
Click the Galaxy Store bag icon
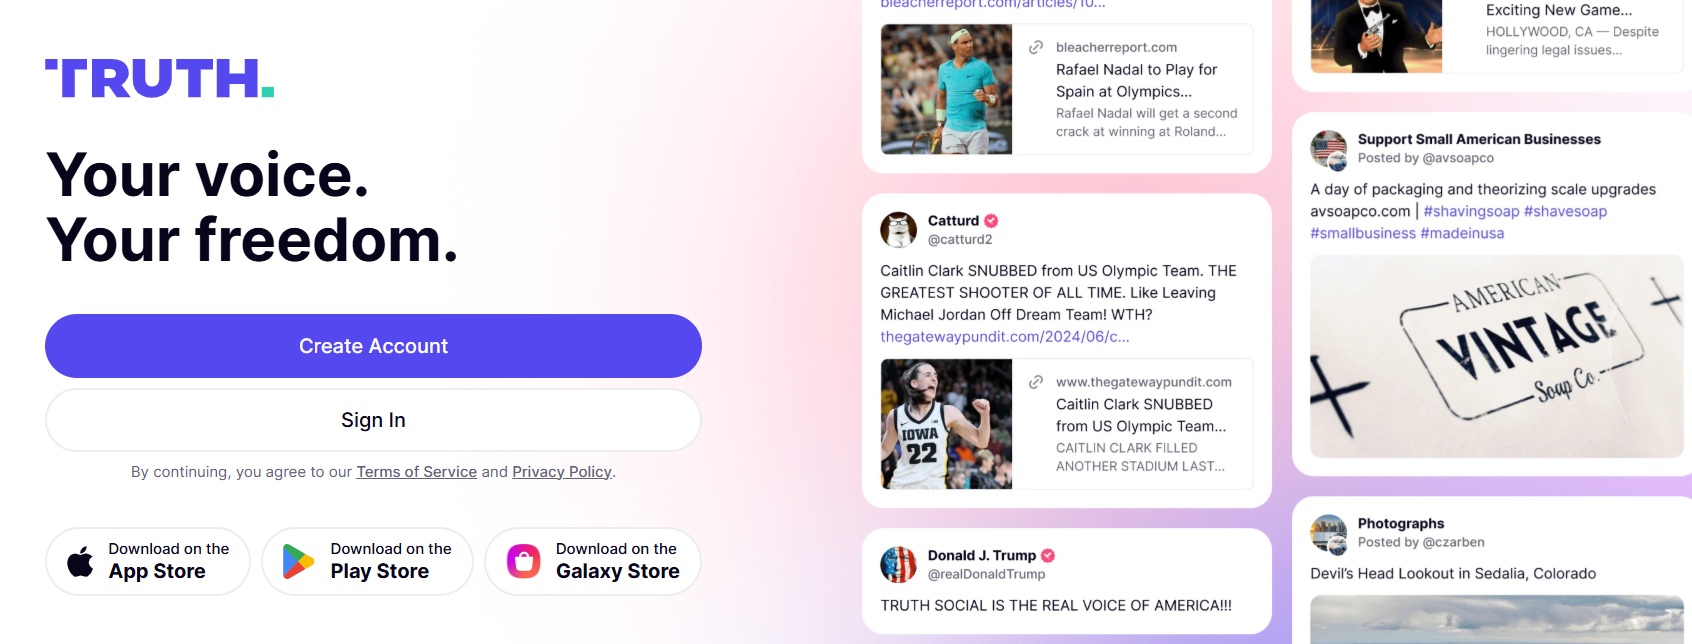(523, 562)
